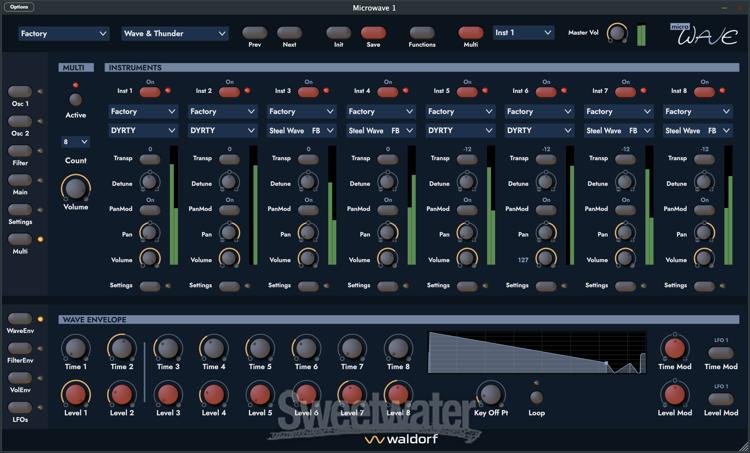Toggle Inst 8 On switch
The image size is (750, 453).
pos(705,91)
